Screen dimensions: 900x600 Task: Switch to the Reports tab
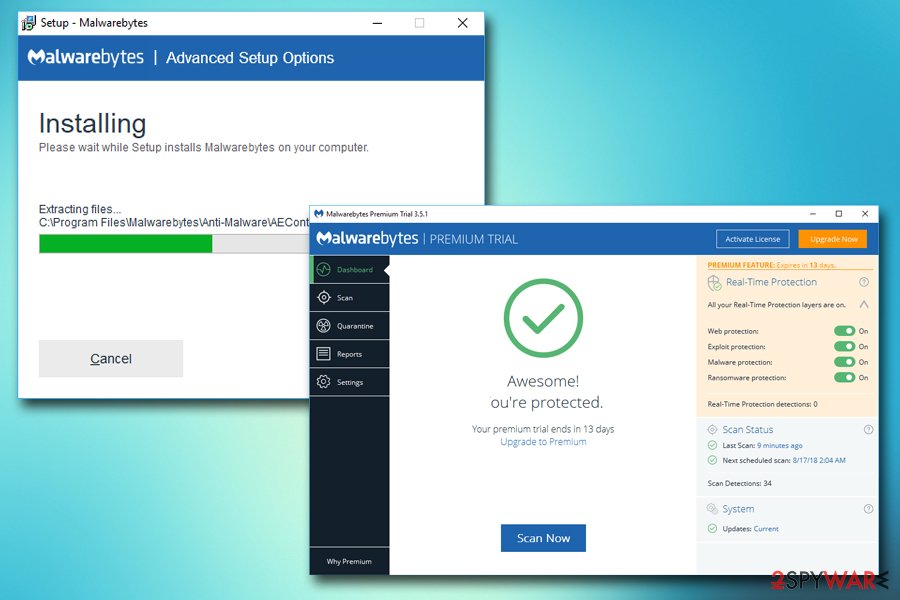[350, 354]
